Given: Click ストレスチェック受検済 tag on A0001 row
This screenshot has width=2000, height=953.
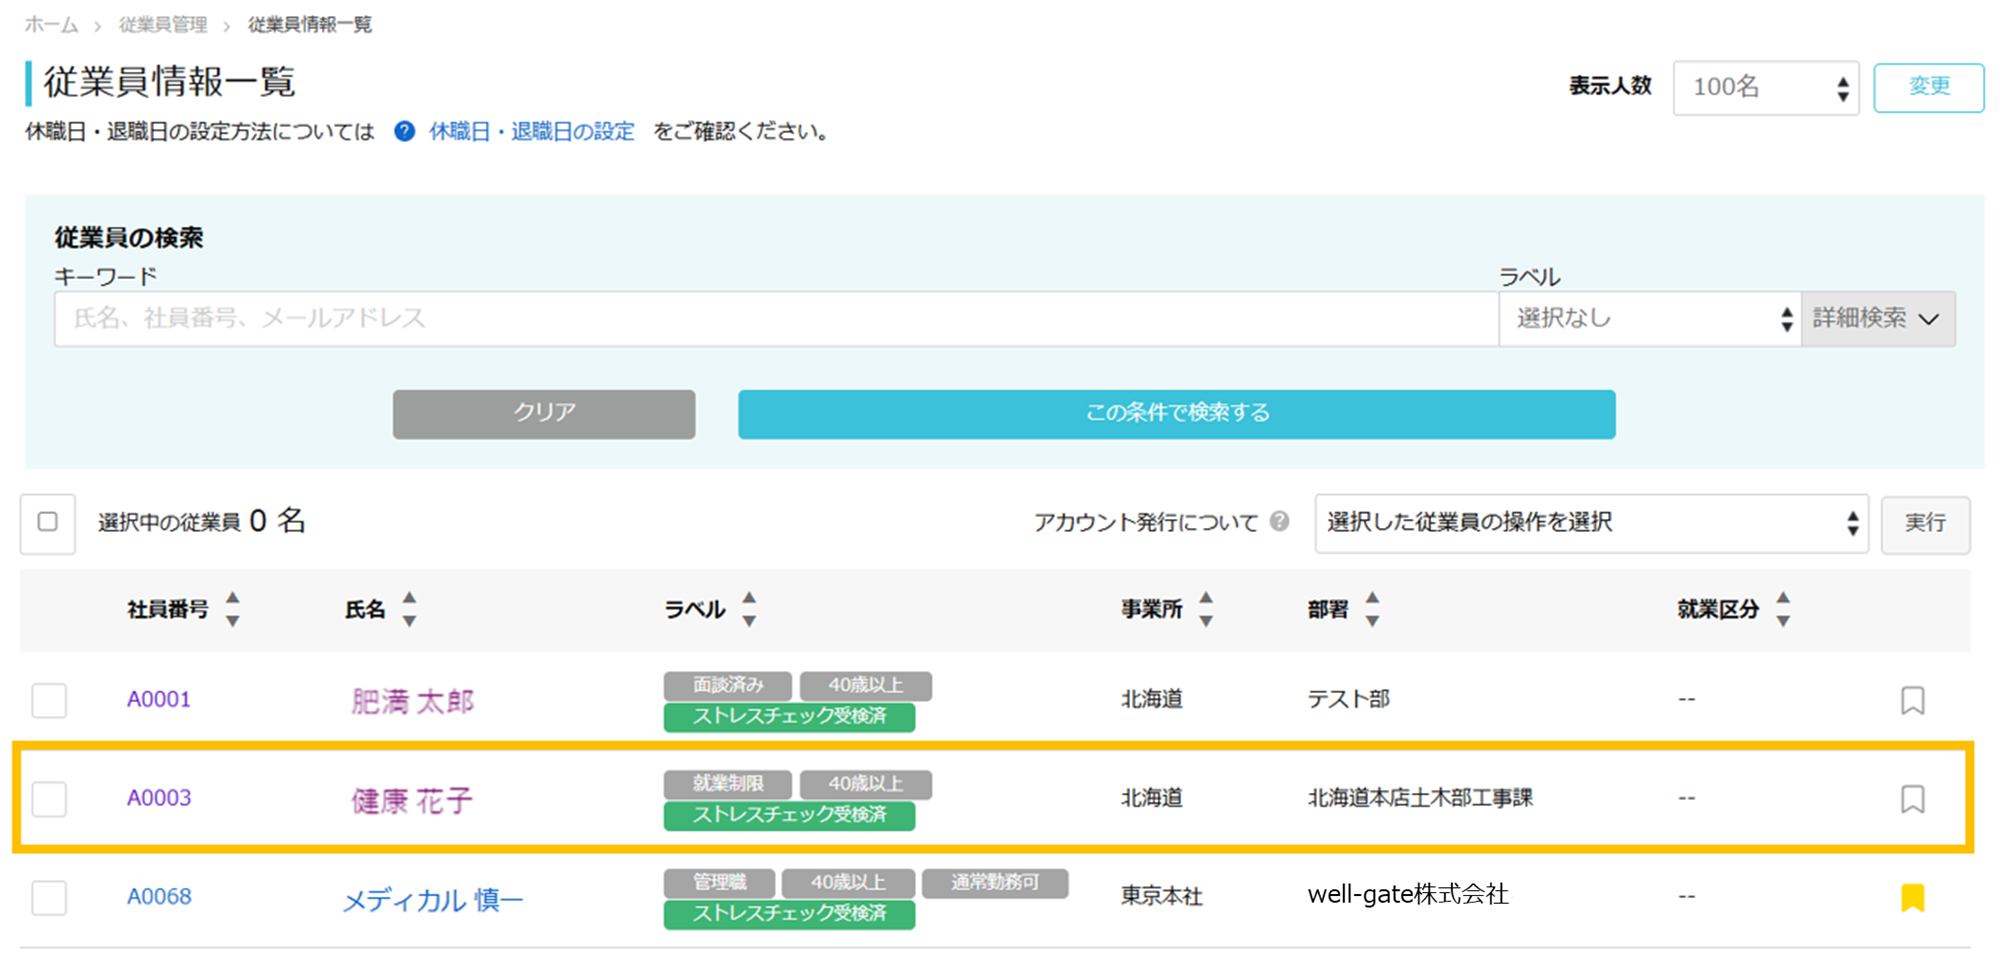Looking at the screenshot, I should (789, 716).
